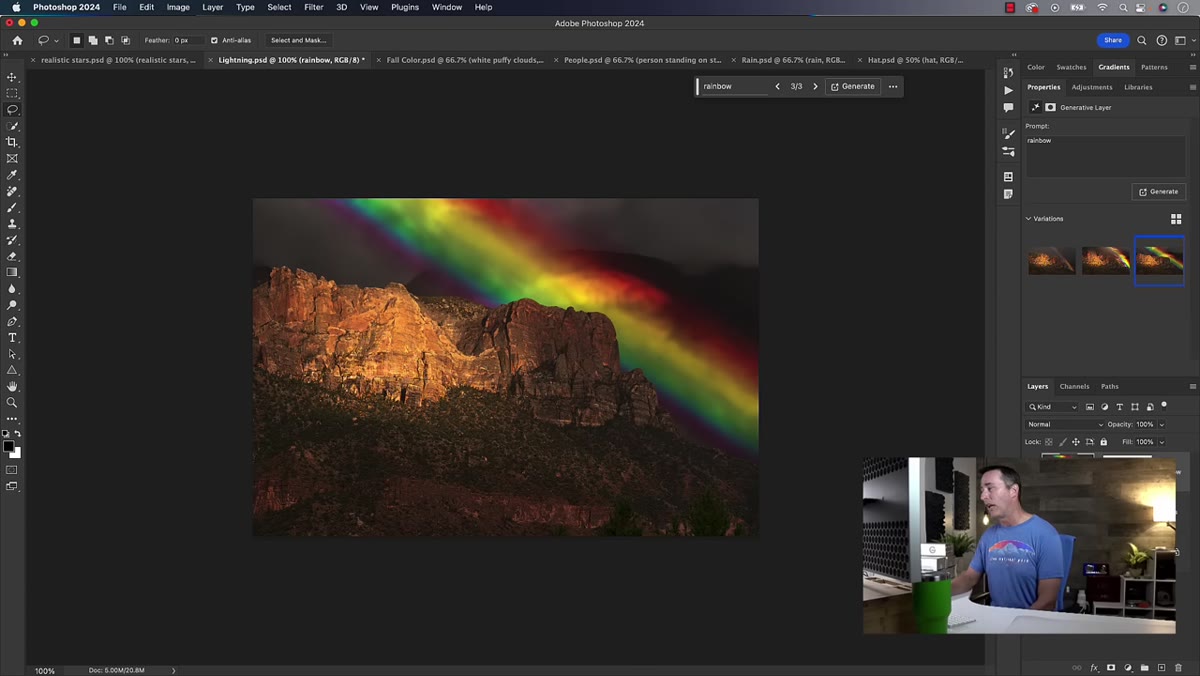Open the Edit Toolbar three-dots menu

click(x=12, y=418)
